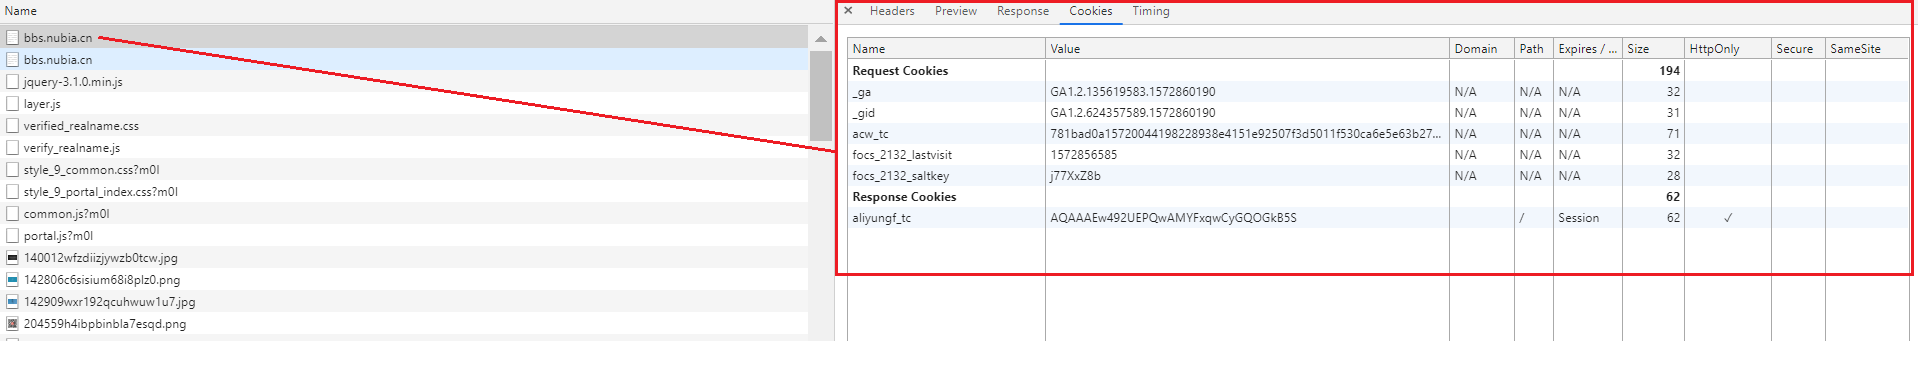Close the request details panel
The height and width of the screenshot is (365, 1920).
848,11
